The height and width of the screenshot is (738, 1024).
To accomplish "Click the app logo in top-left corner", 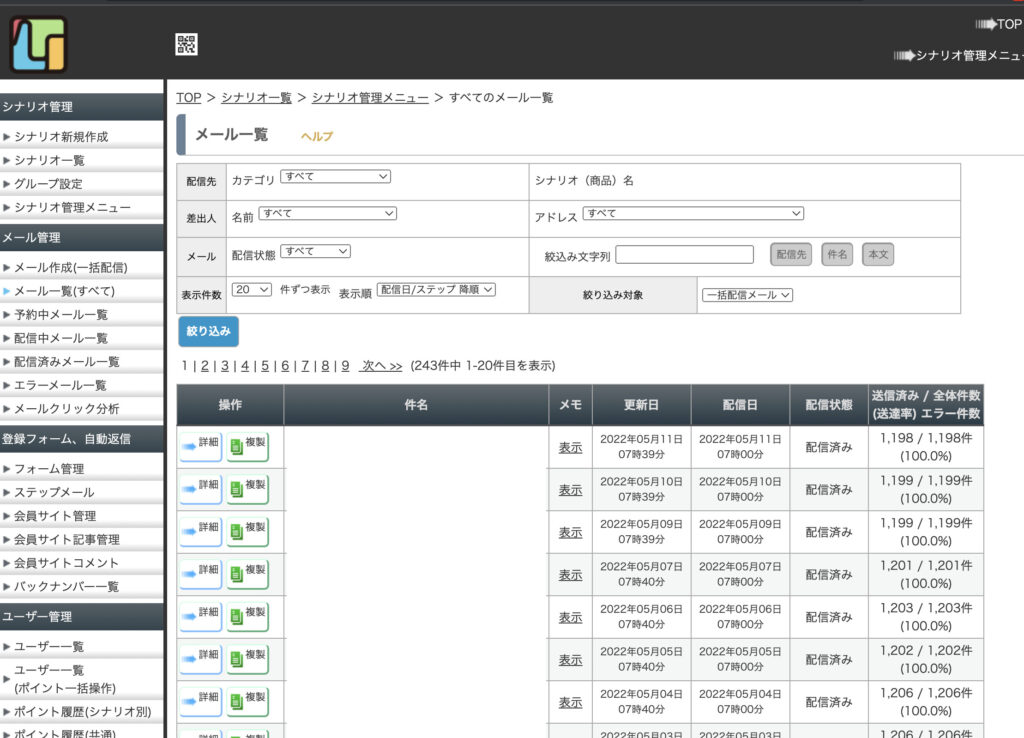I will 38,44.
